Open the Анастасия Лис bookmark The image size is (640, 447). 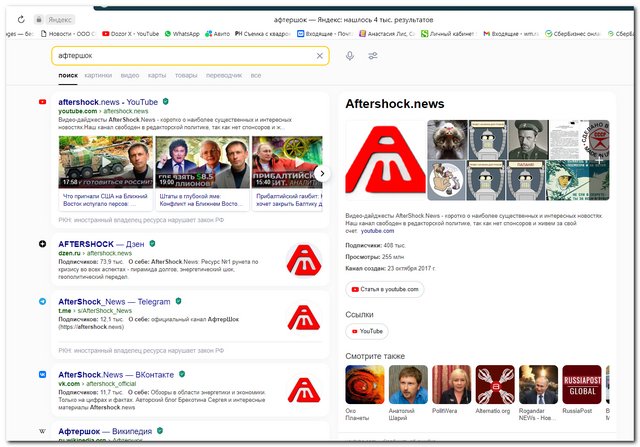(x=387, y=34)
